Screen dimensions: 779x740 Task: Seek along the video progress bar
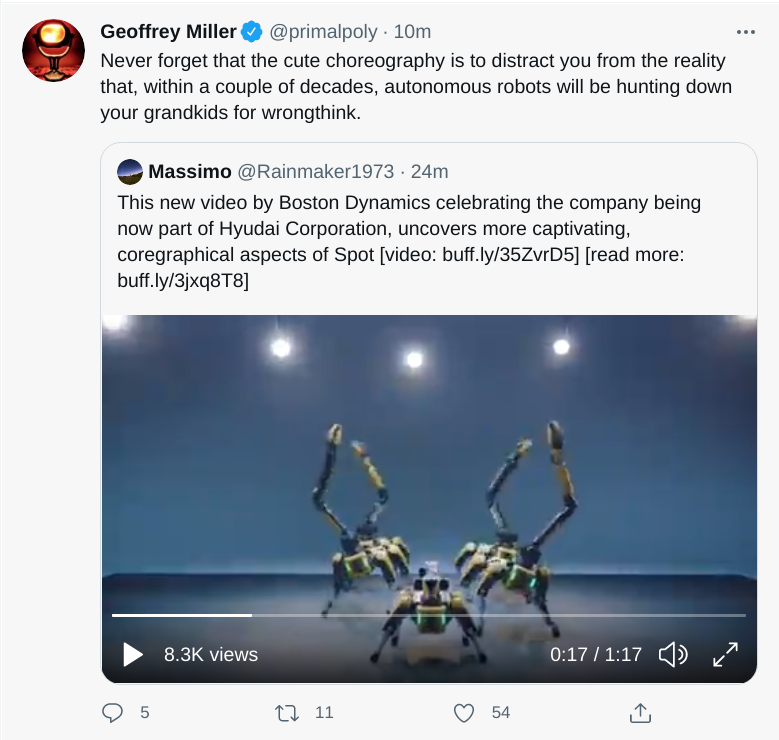click(428, 615)
